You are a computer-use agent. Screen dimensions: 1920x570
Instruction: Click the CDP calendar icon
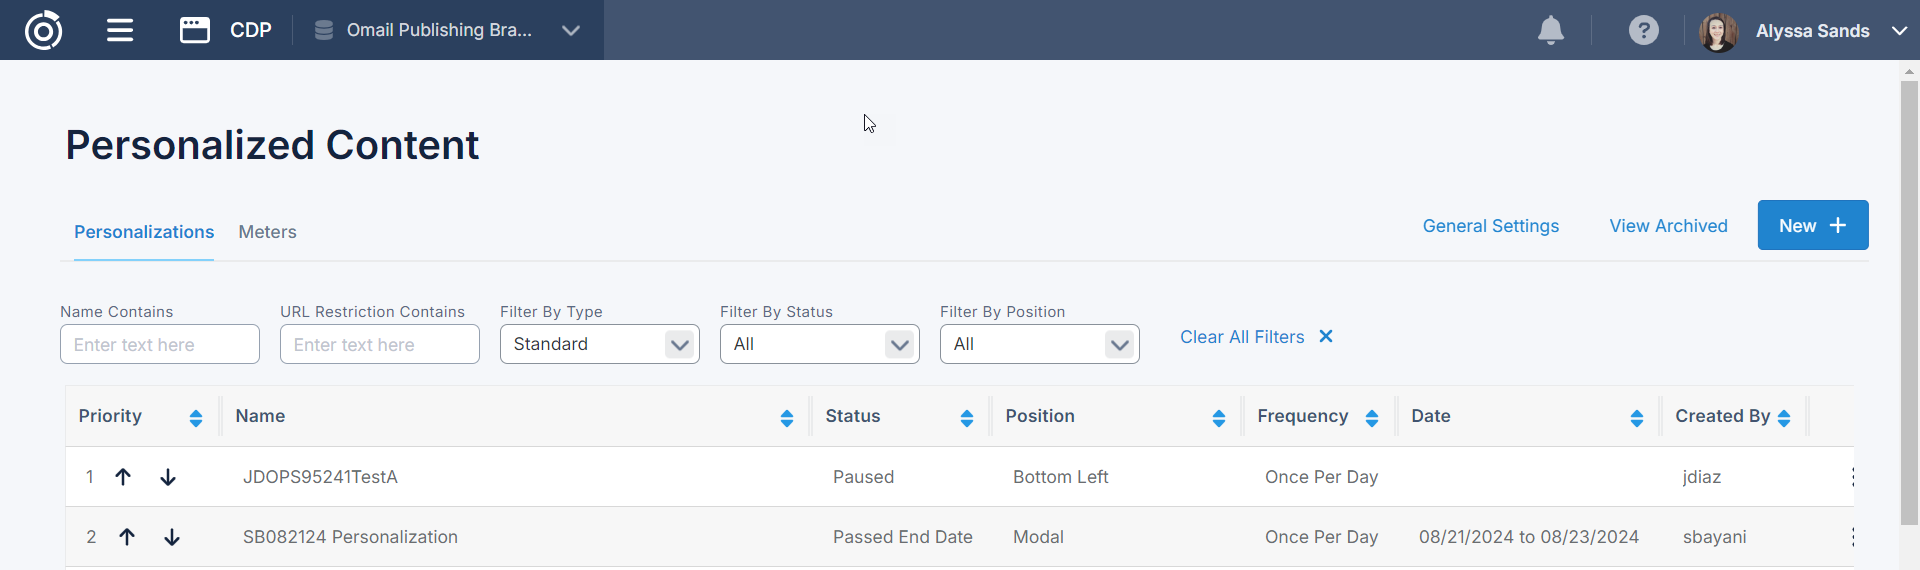pos(195,30)
